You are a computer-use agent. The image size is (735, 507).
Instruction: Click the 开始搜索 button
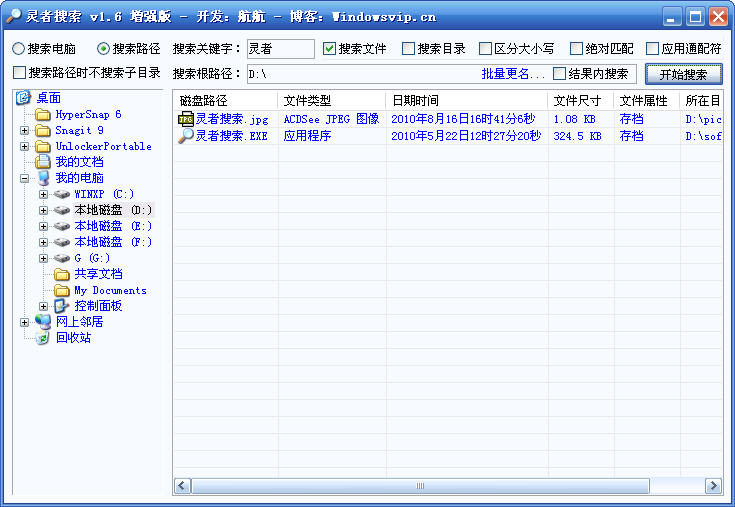[683, 75]
